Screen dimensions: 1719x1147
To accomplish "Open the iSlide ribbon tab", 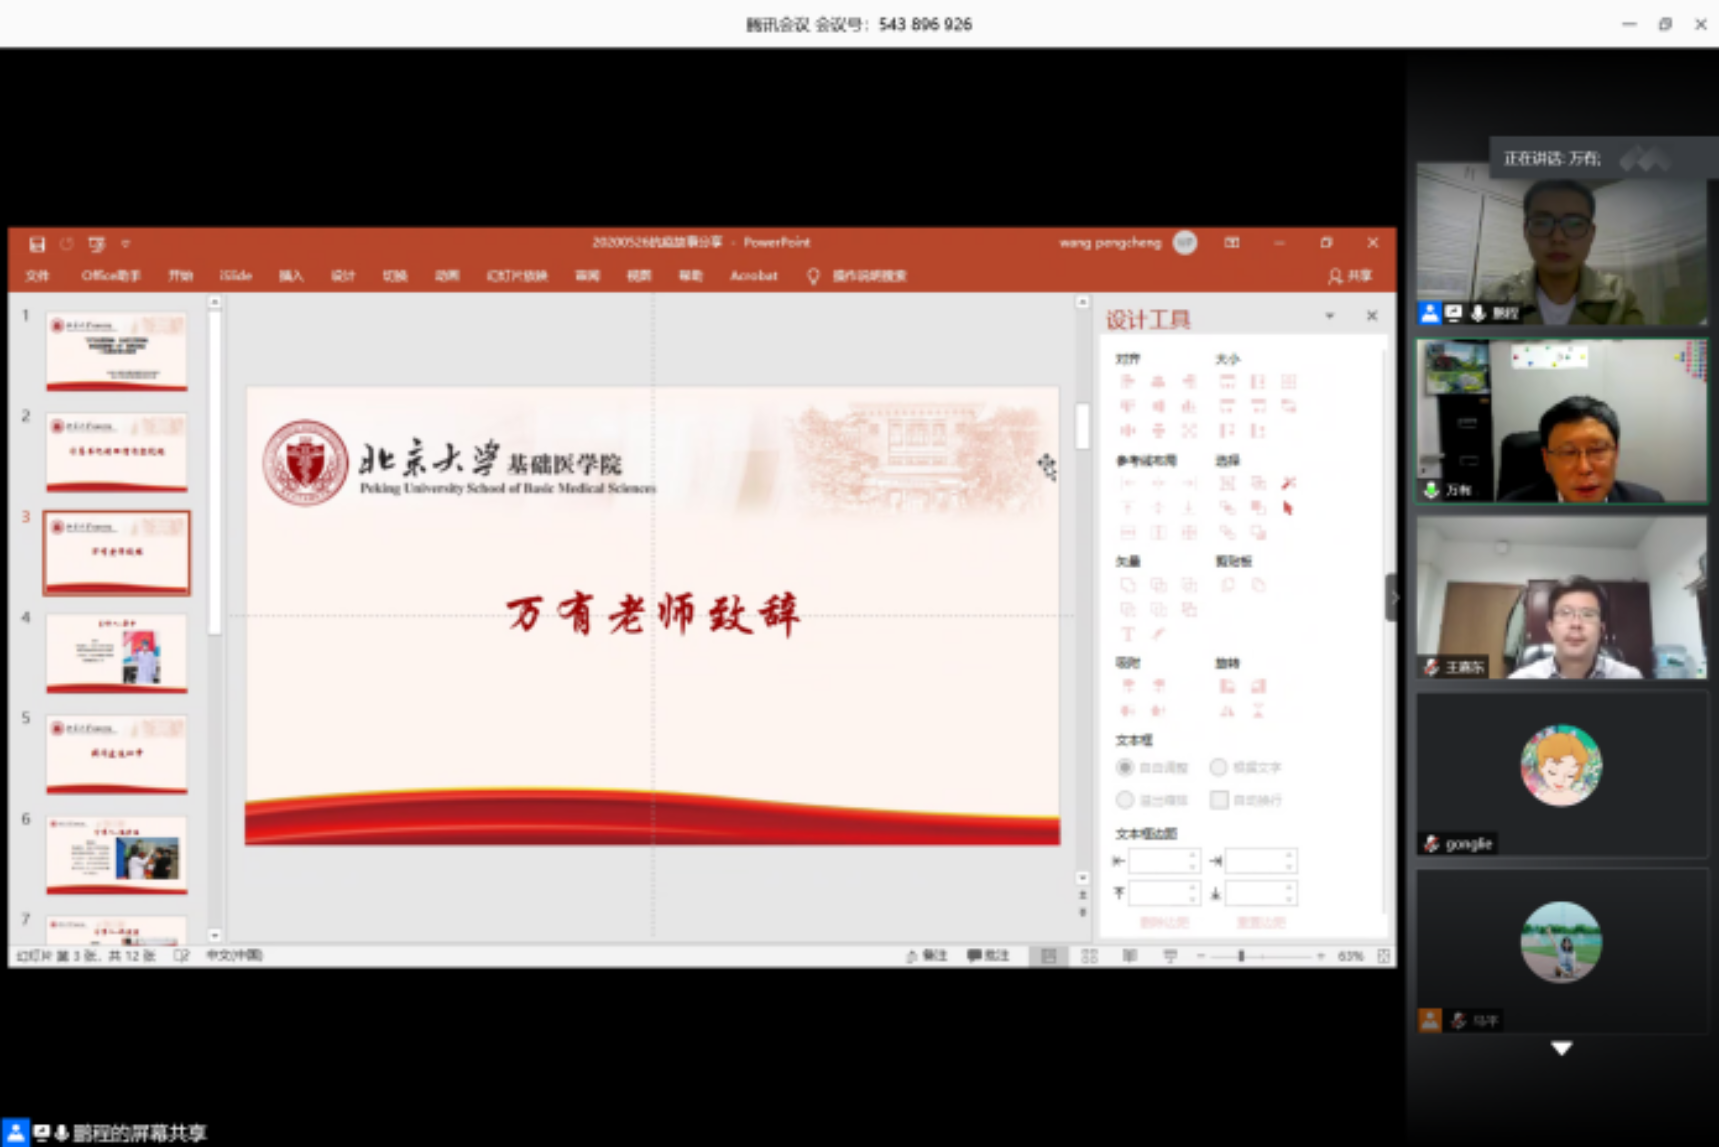I will (x=235, y=276).
